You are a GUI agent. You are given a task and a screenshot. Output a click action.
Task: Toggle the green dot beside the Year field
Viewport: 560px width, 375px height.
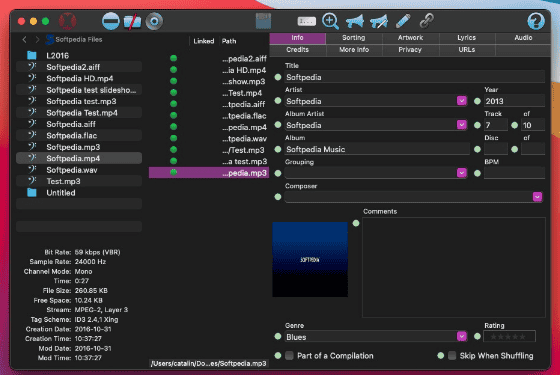coord(477,101)
